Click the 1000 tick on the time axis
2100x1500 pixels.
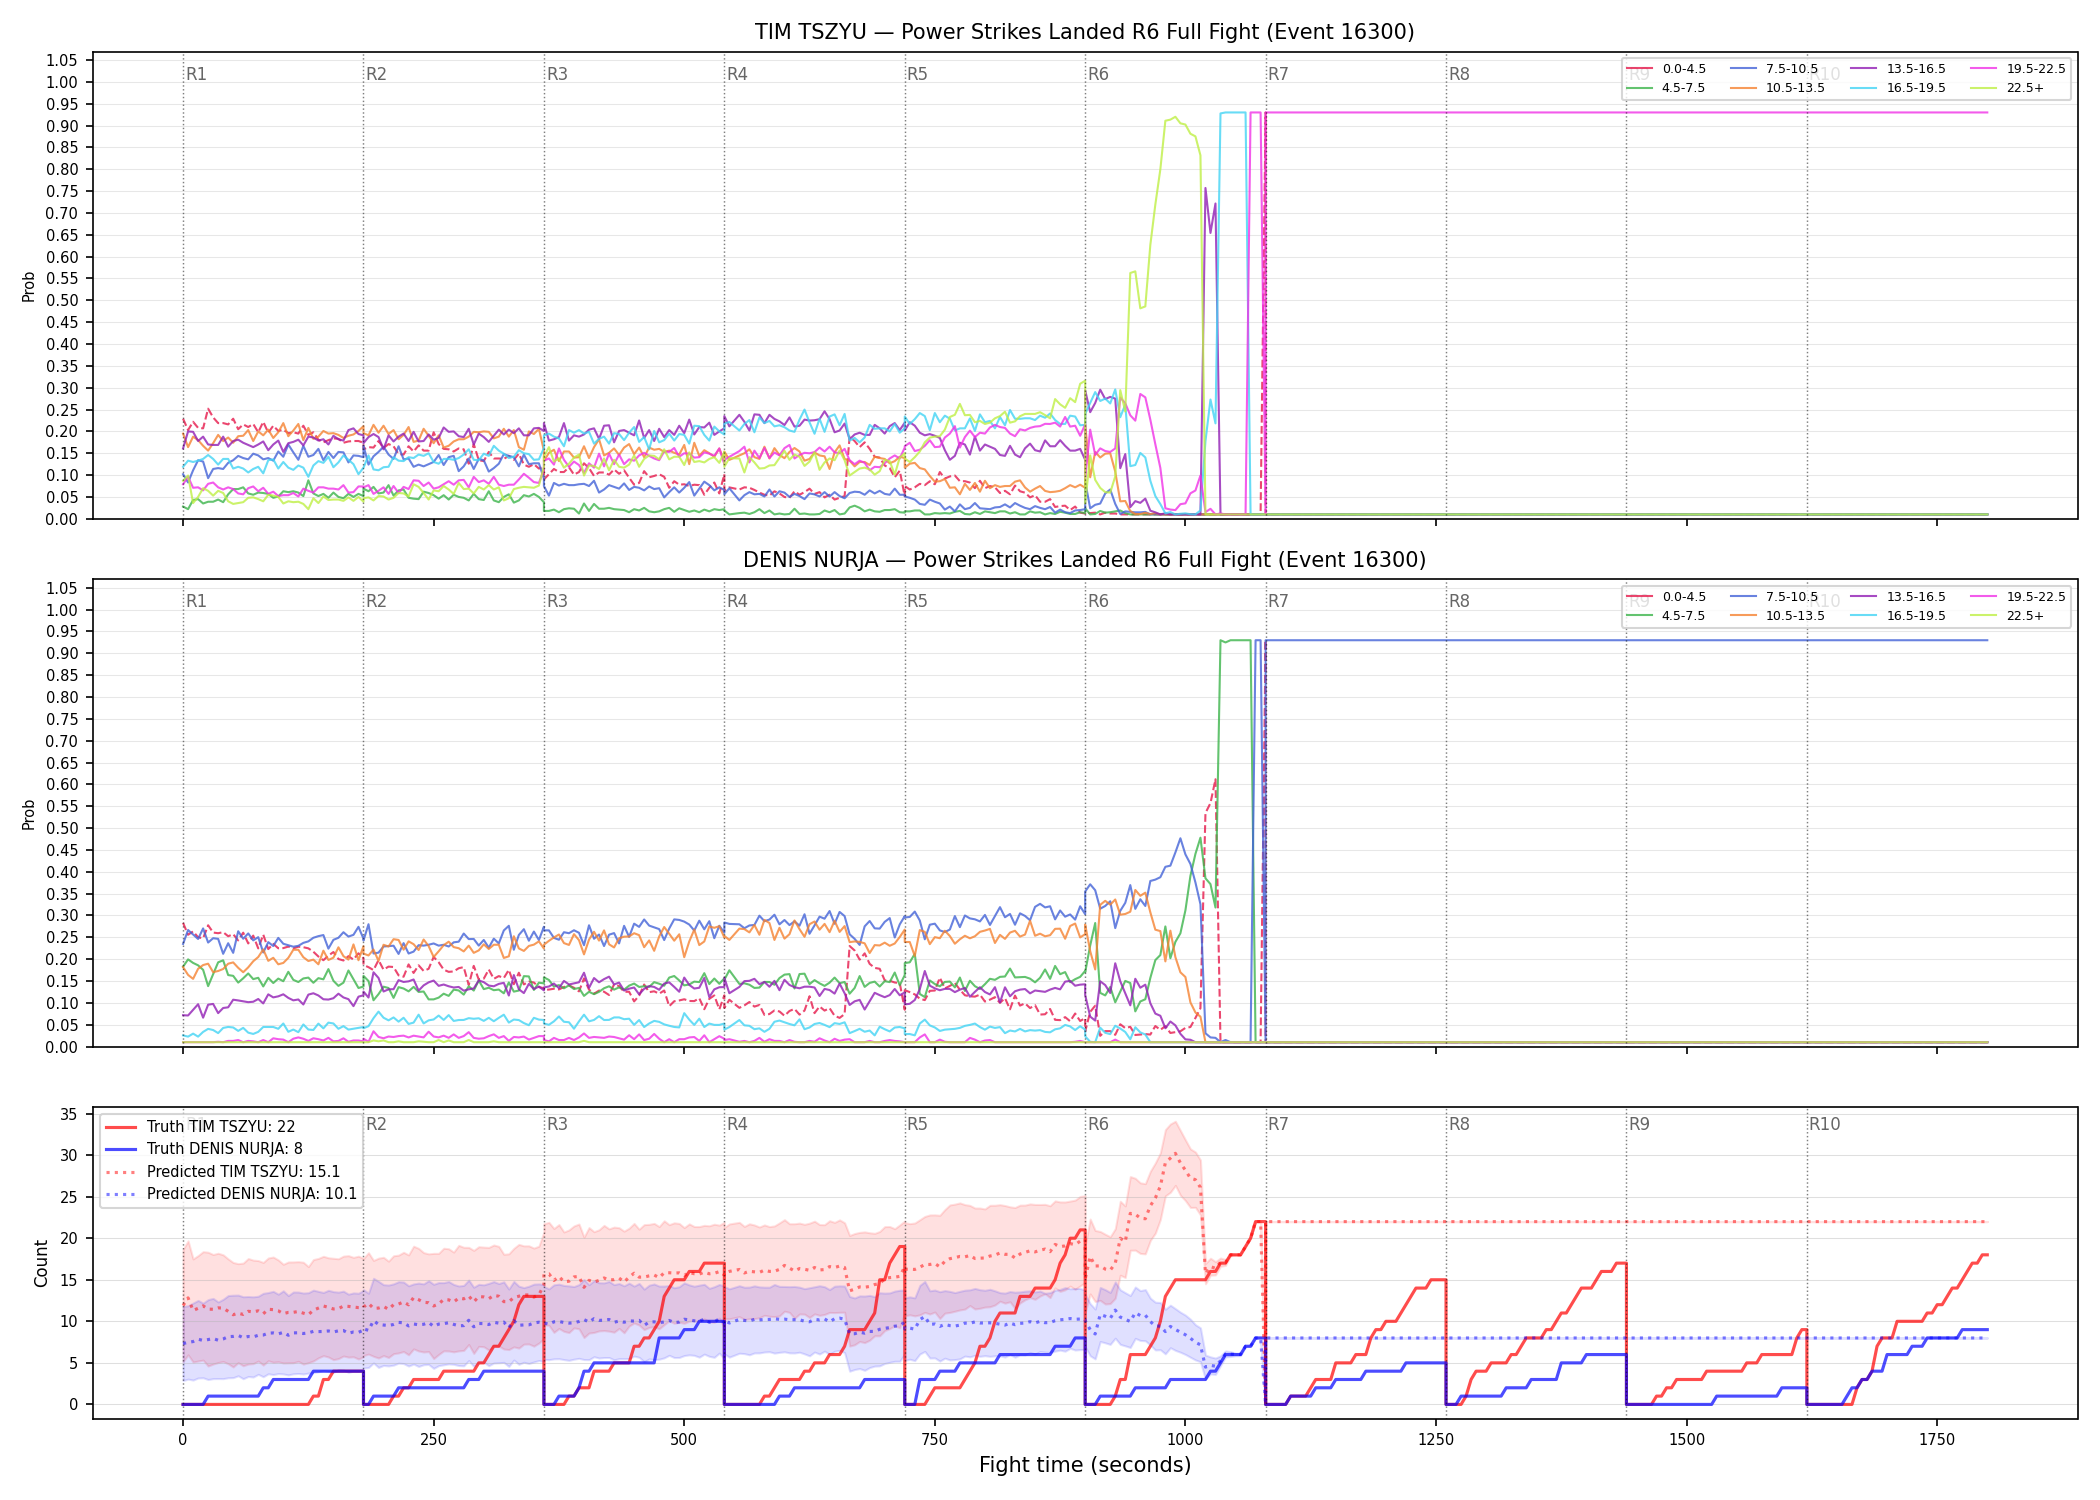[1185, 1440]
